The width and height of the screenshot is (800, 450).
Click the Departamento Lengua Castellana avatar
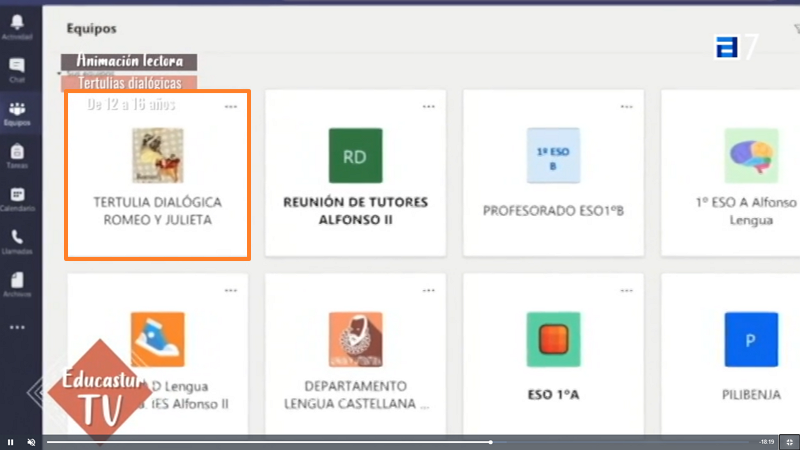click(356, 339)
